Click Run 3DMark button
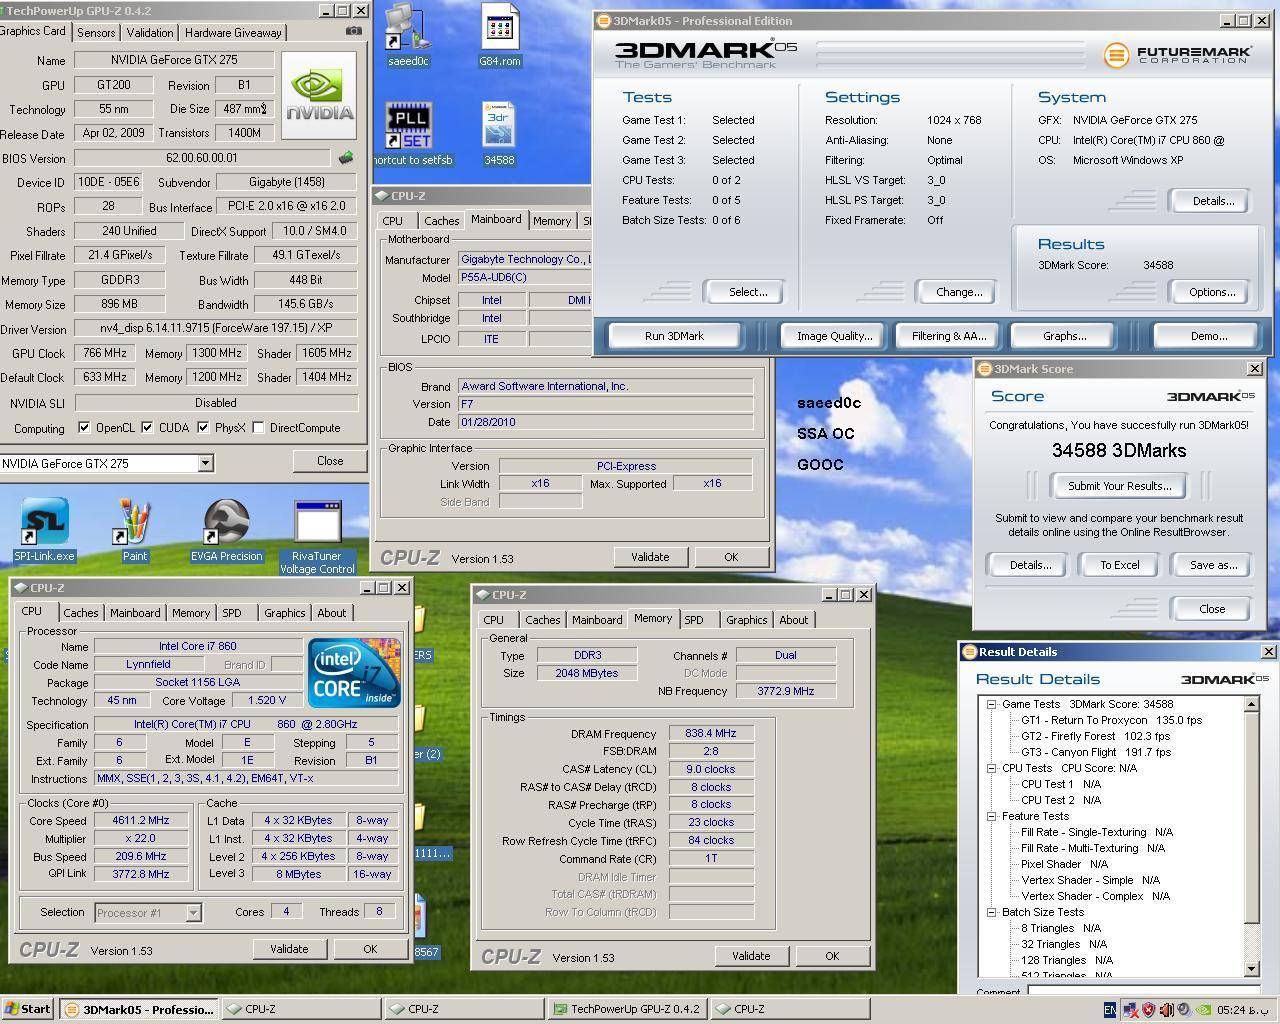The image size is (1280, 1024). click(x=674, y=336)
